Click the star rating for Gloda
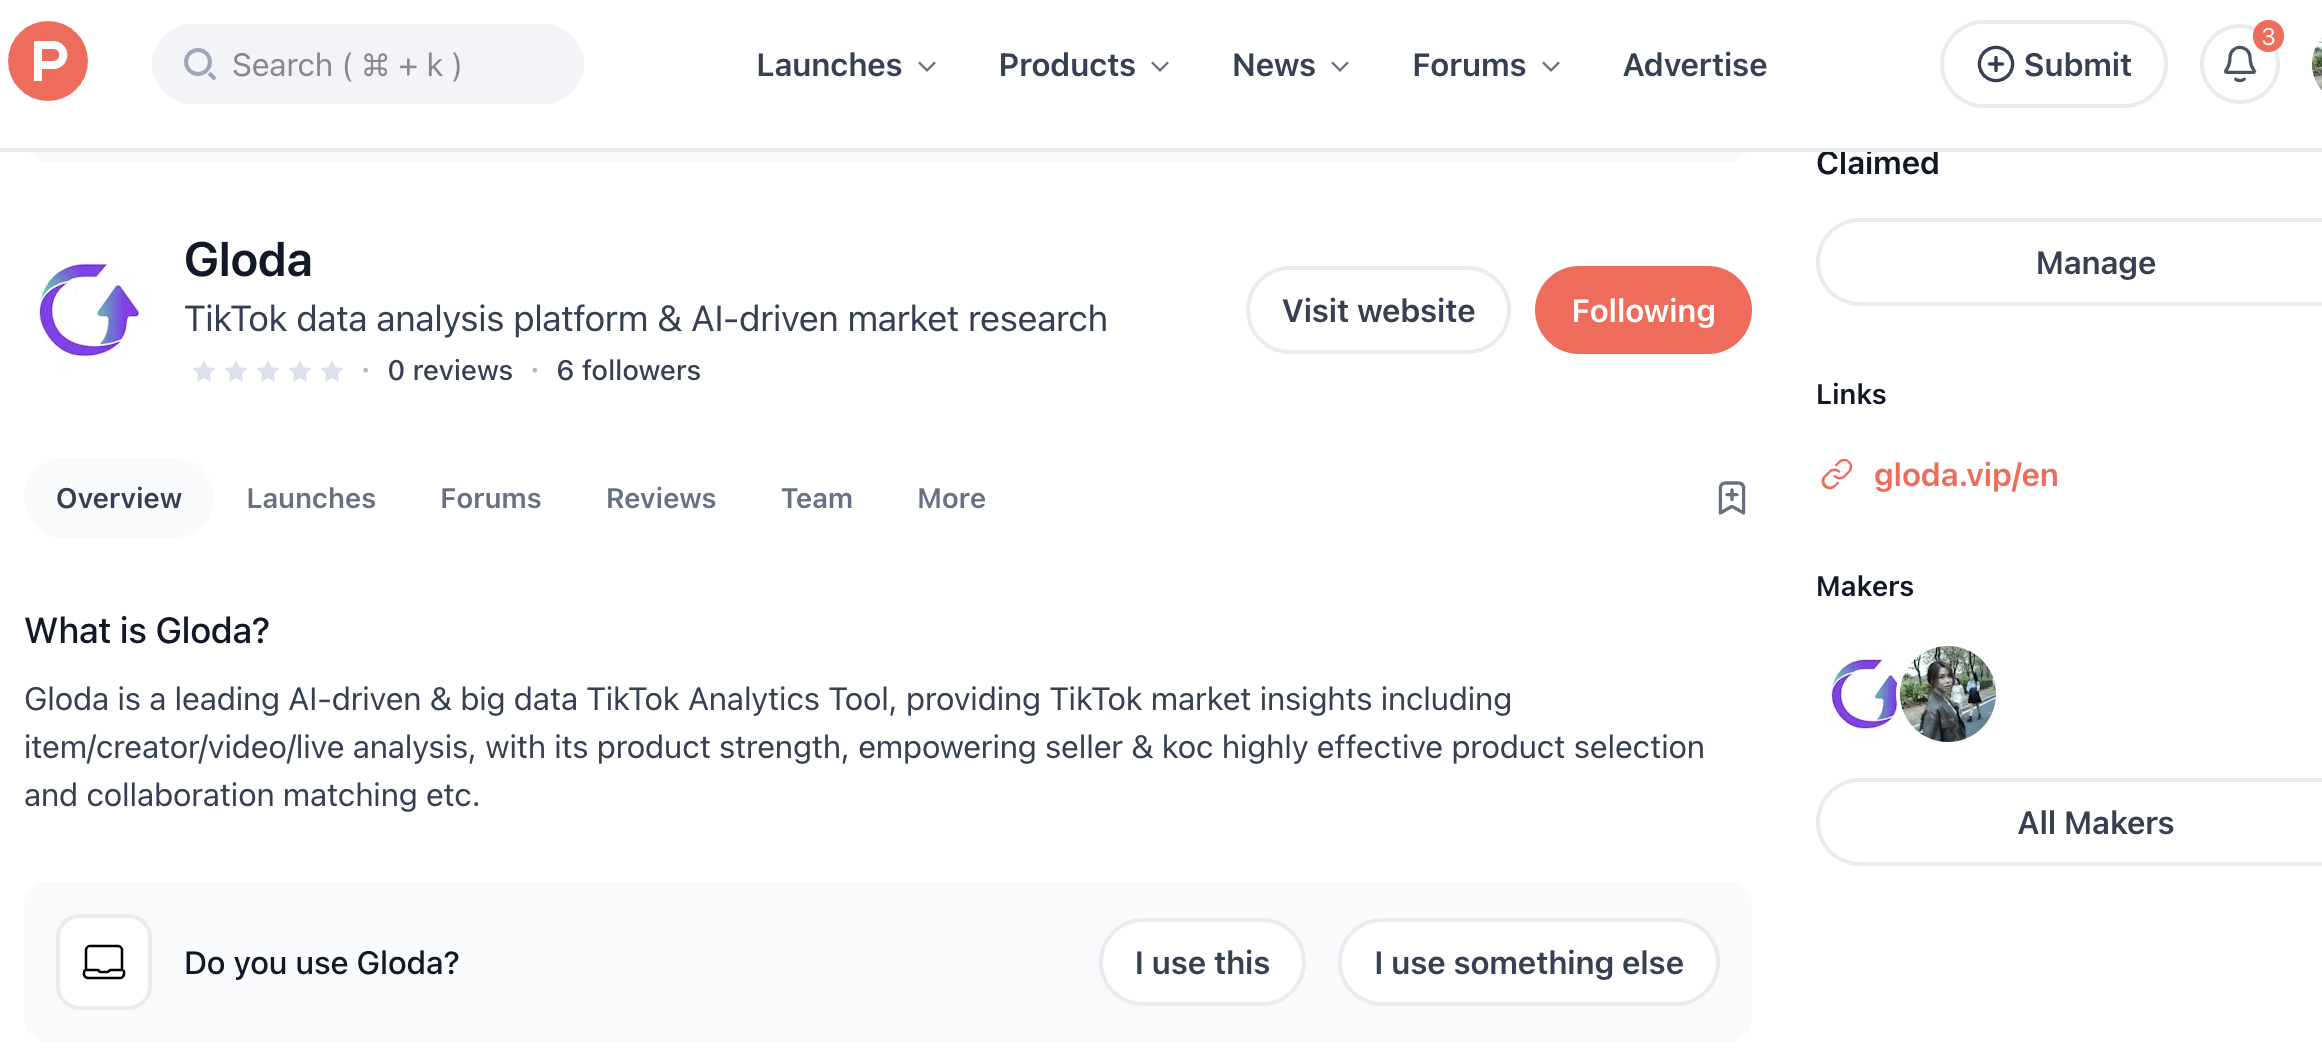The width and height of the screenshot is (2322, 1062). [267, 372]
